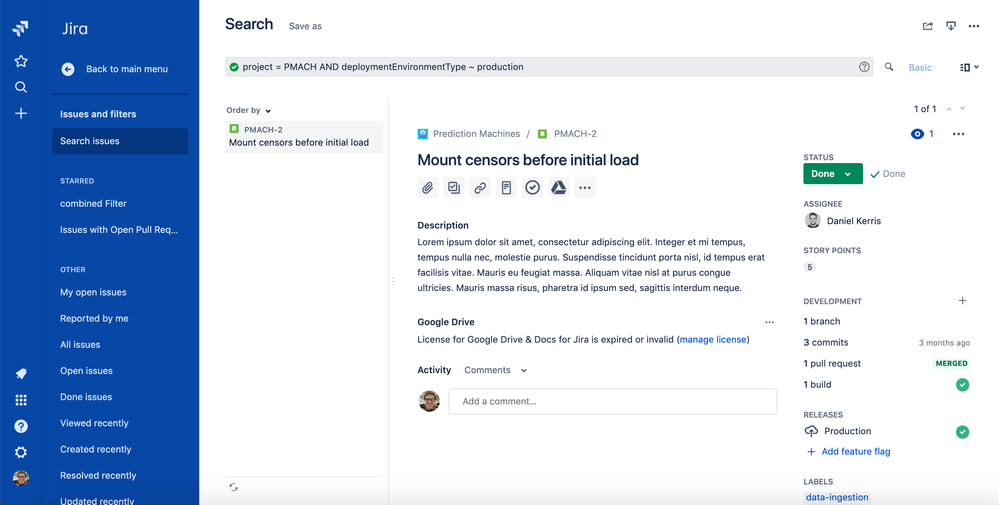Viewport: 999px width, 505px height.
Task: Click the manage license link
Action: [x=713, y=339]
